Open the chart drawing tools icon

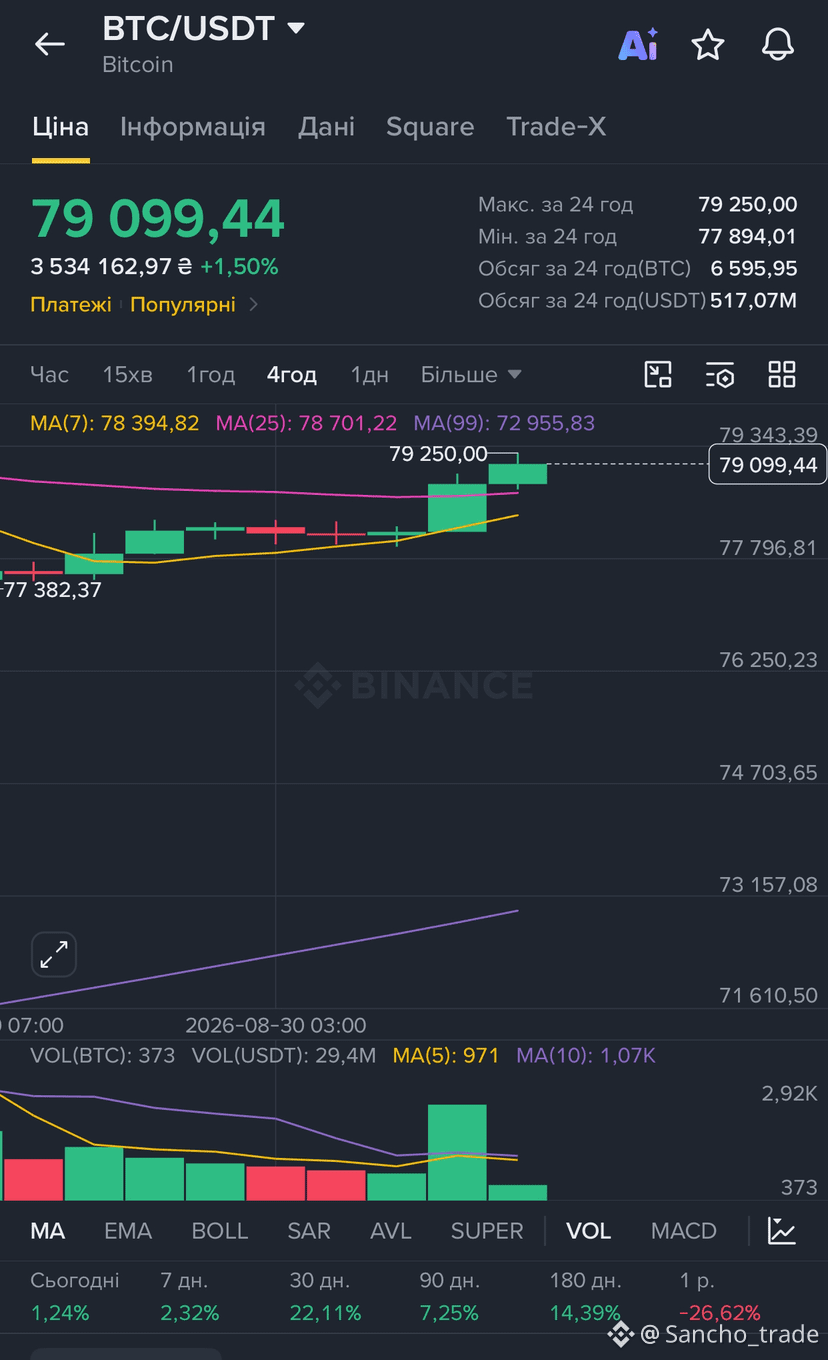coord(658,375)
